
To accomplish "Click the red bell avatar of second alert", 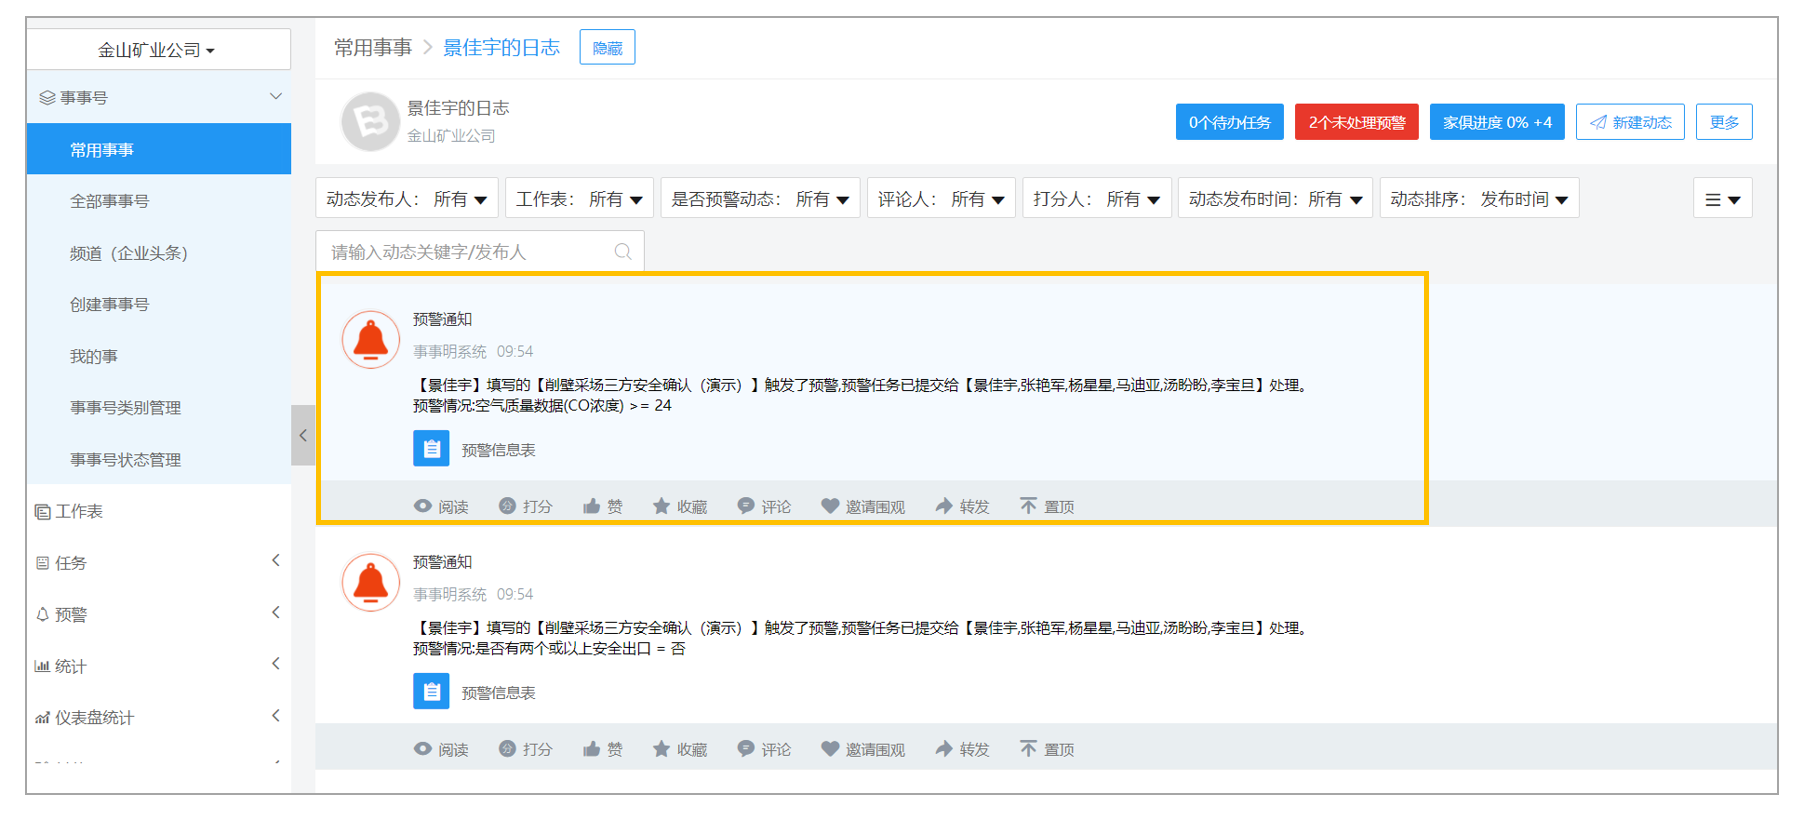I will point(370,582).
